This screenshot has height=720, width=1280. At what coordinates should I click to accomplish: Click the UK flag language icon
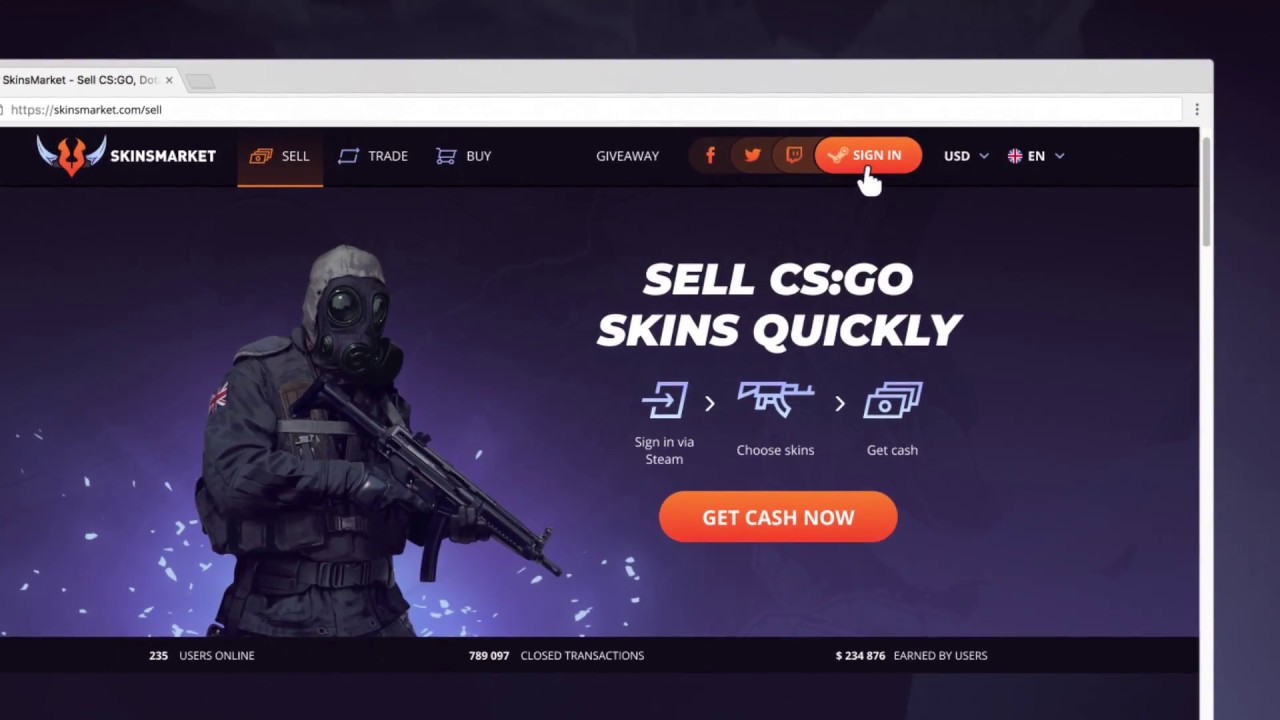(x=1015, y=156)
